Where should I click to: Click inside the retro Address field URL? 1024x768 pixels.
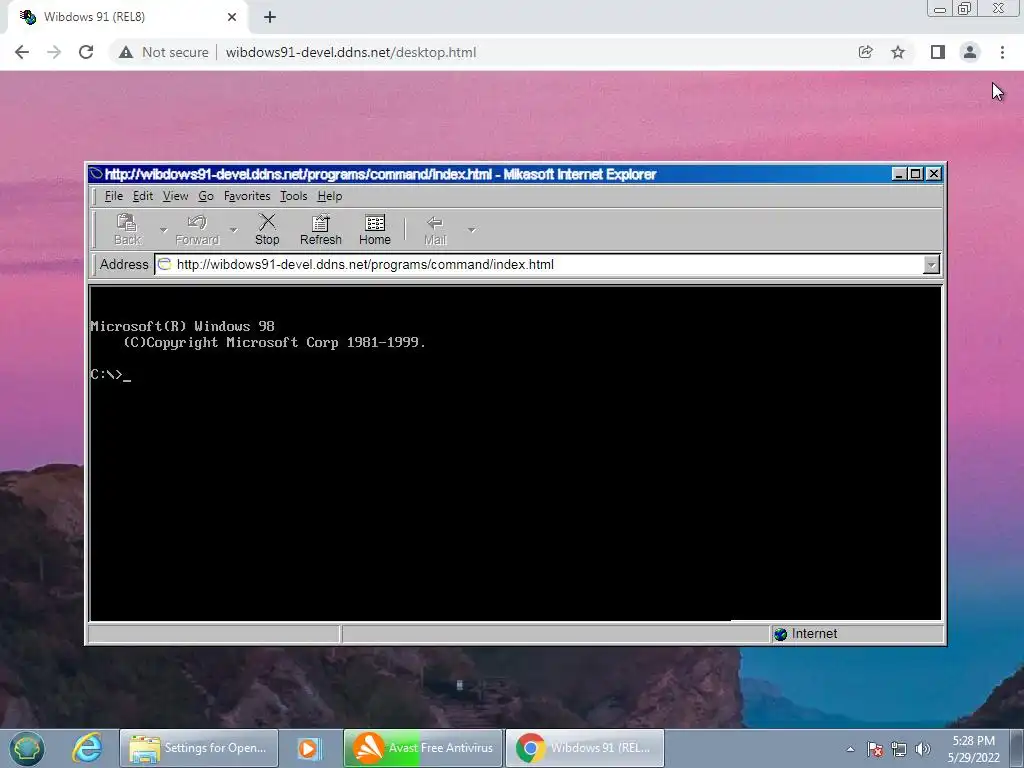coord(365,264)
